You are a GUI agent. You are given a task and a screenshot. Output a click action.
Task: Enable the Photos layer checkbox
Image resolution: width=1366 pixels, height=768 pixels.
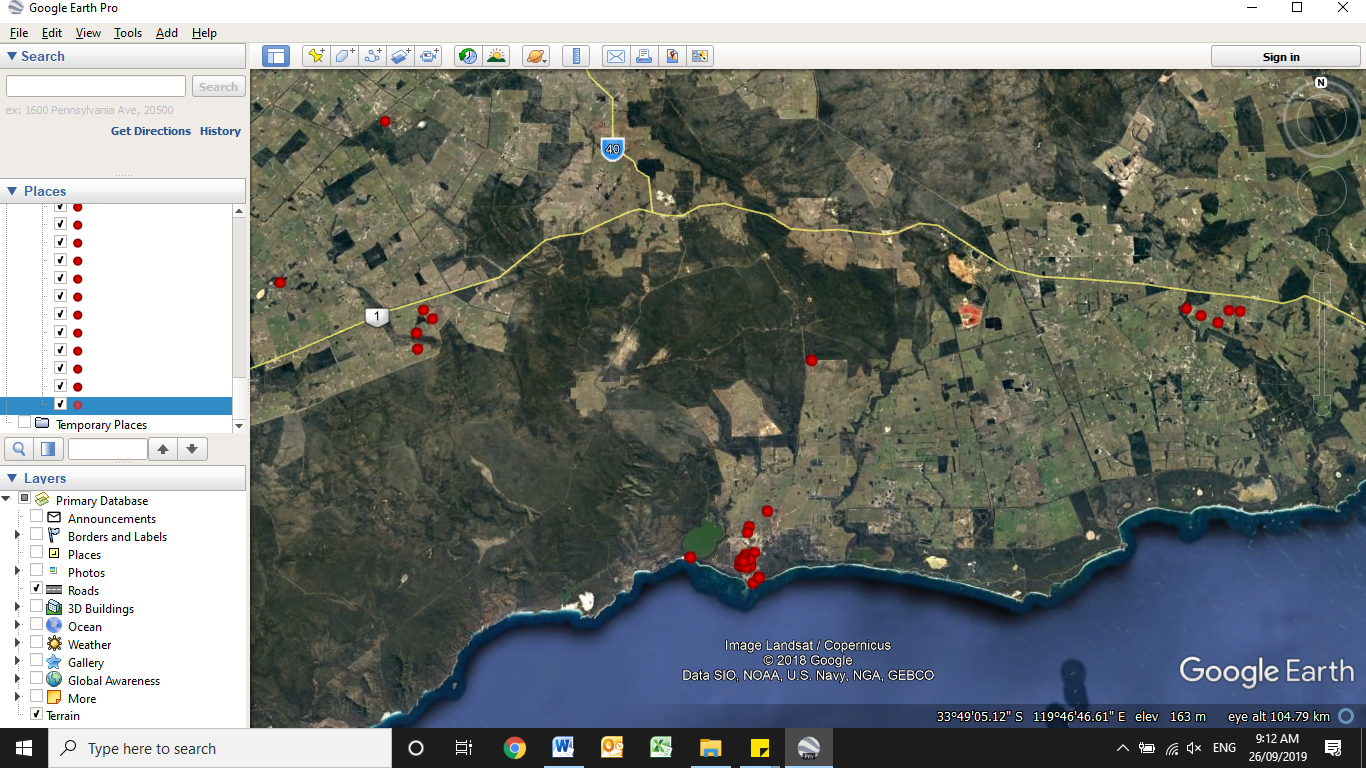pos(37,571)
